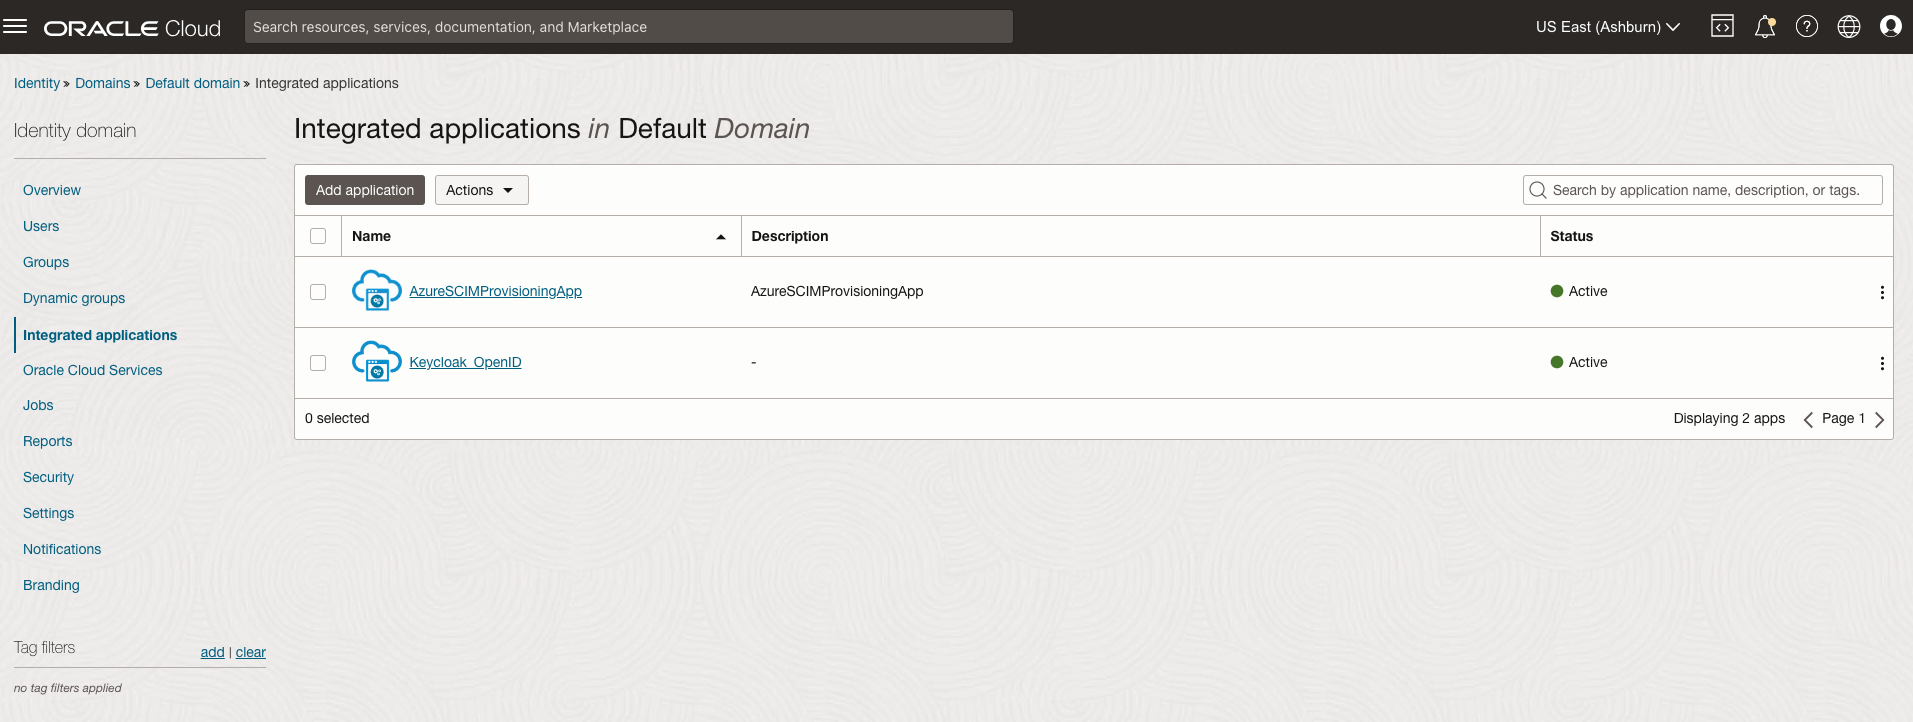Open the user profile avatar menu
The image size is (1913, 722).
[x=1891, y=26]
